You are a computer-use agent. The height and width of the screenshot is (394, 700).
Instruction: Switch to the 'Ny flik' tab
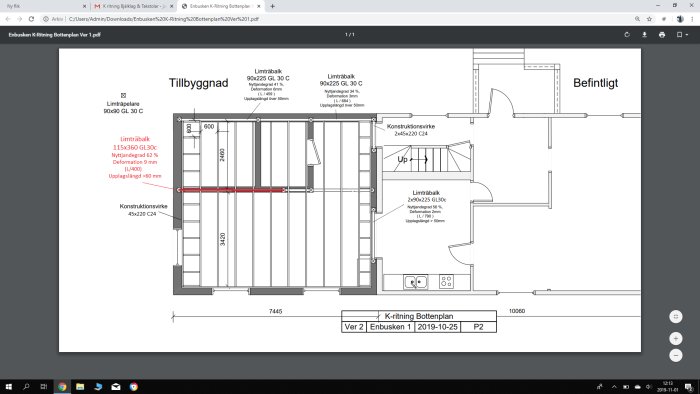pos(45,6)
